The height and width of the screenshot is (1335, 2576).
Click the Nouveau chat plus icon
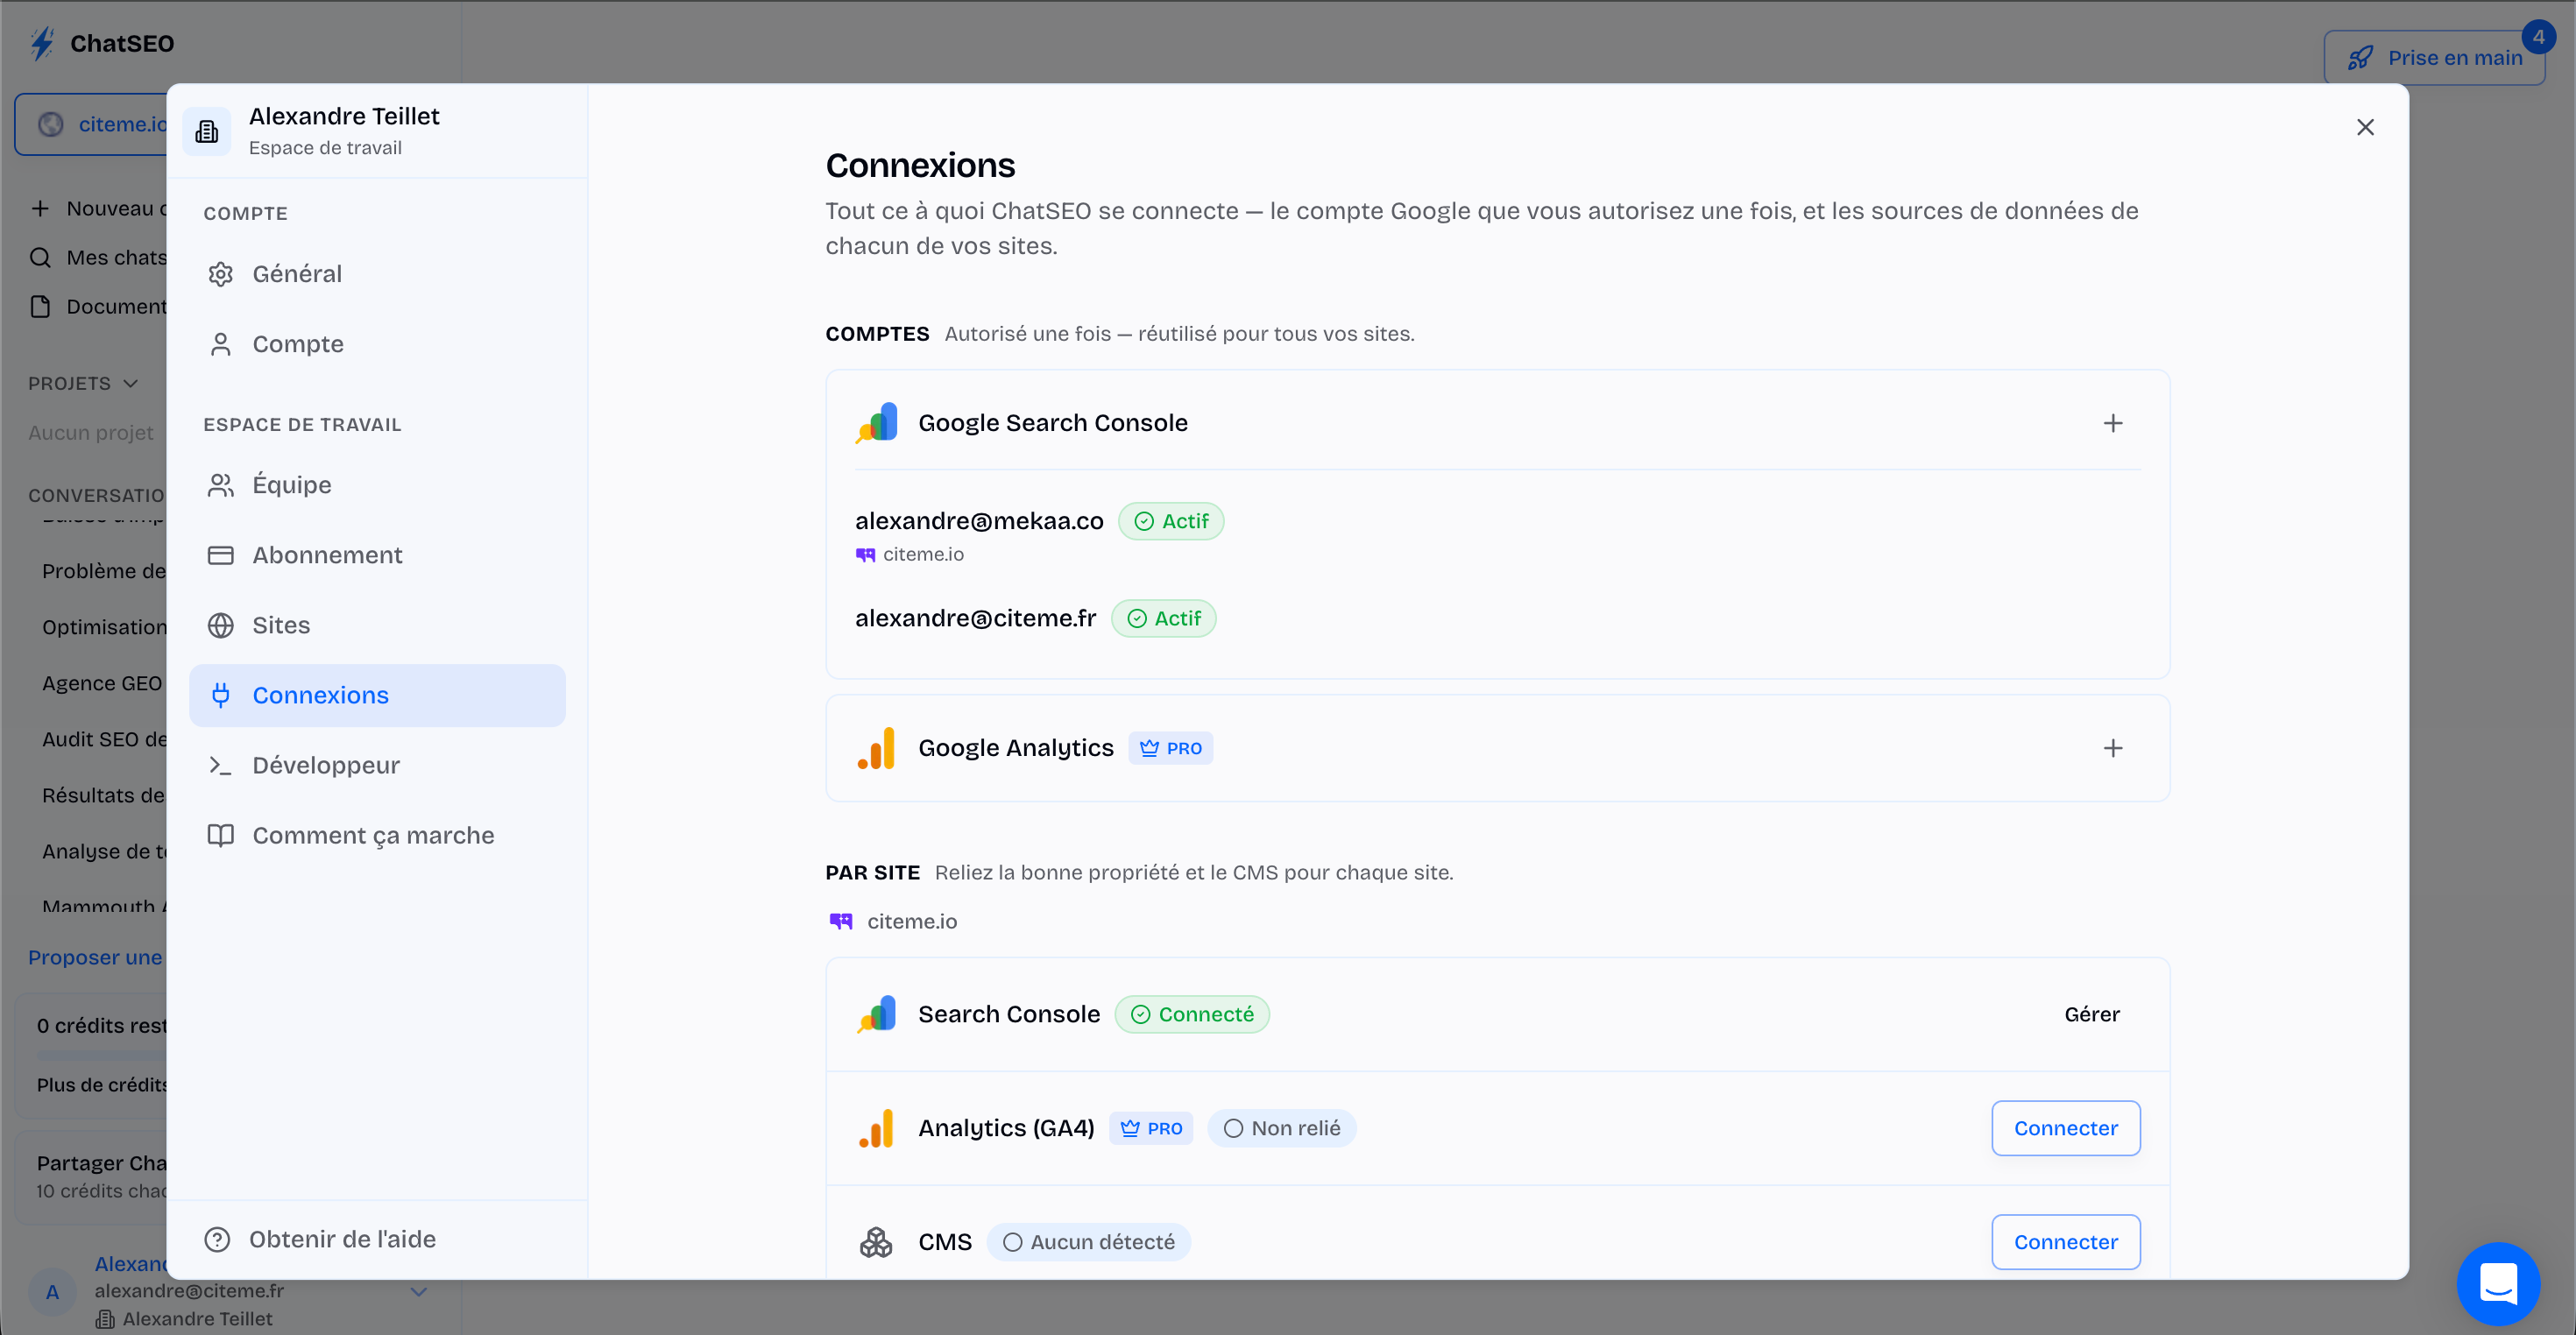pos(40,209)
